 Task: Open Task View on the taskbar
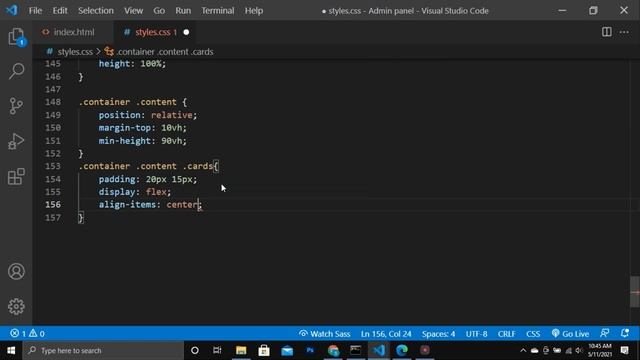[x=217, y=350]
